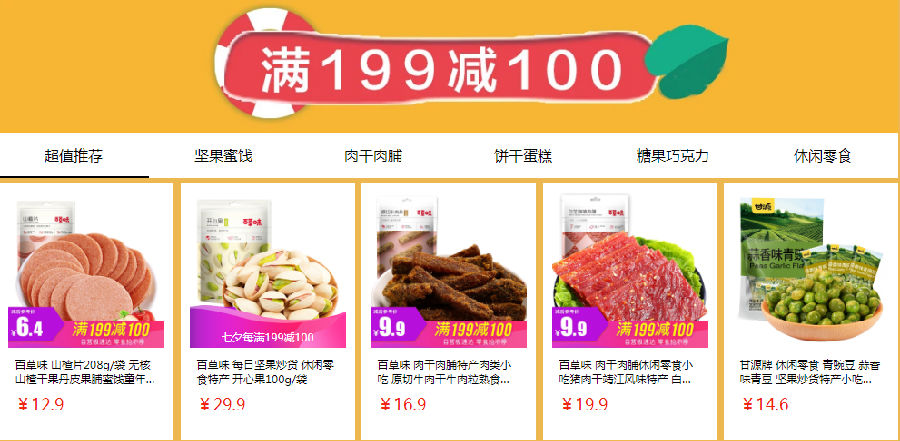
Task: View the beef jerky strips product image
Action: pyautogui.click(x=449, y=270)
